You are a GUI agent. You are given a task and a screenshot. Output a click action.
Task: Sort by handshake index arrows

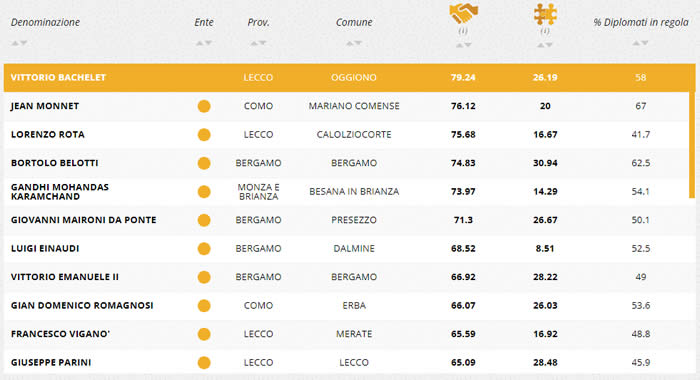click(x=463, y=45)
